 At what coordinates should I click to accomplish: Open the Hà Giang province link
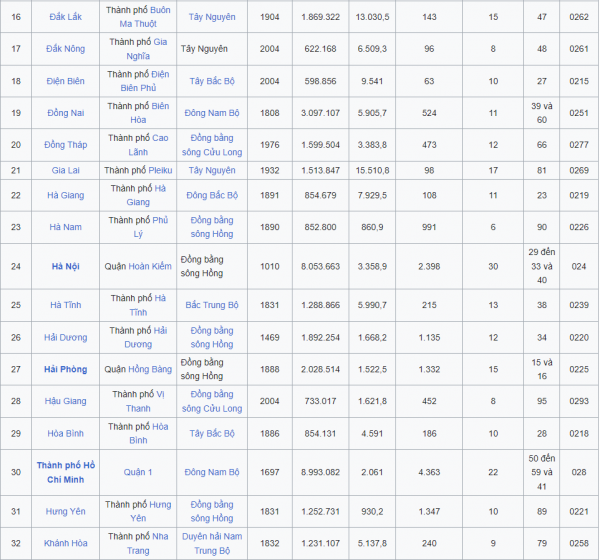click(65, 195)
